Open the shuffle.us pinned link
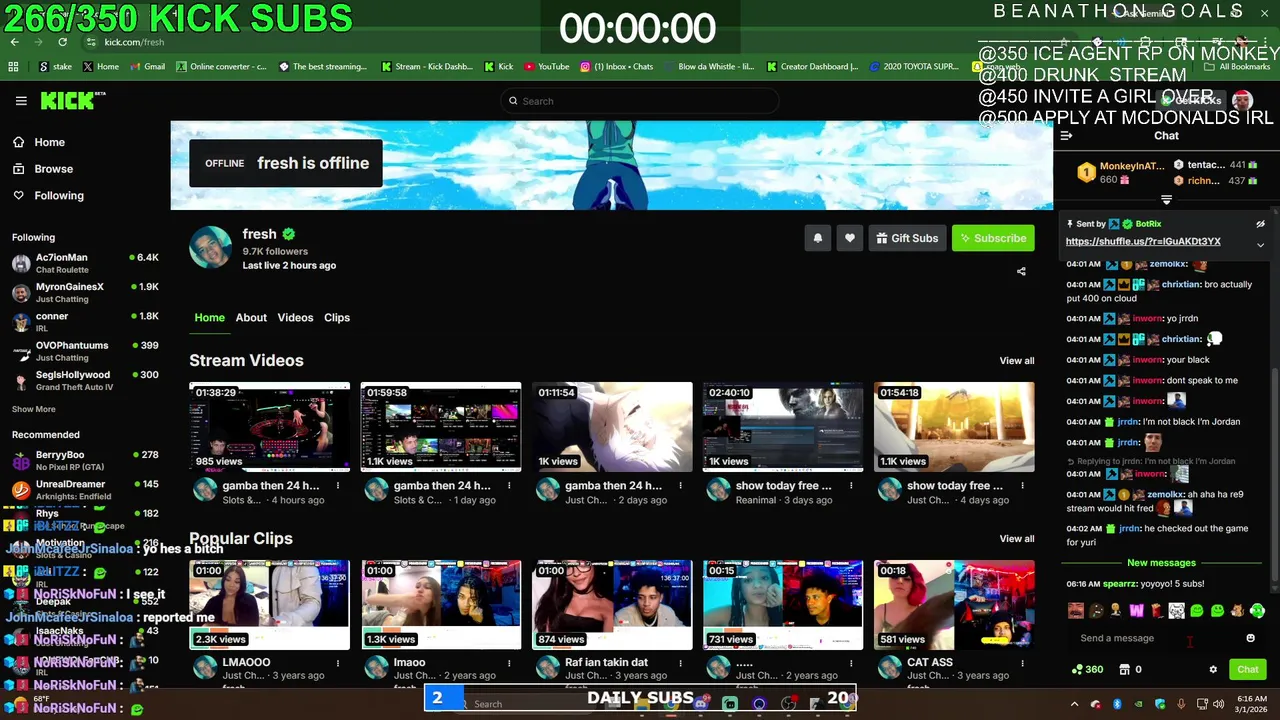 click(x=1143, y=241)
